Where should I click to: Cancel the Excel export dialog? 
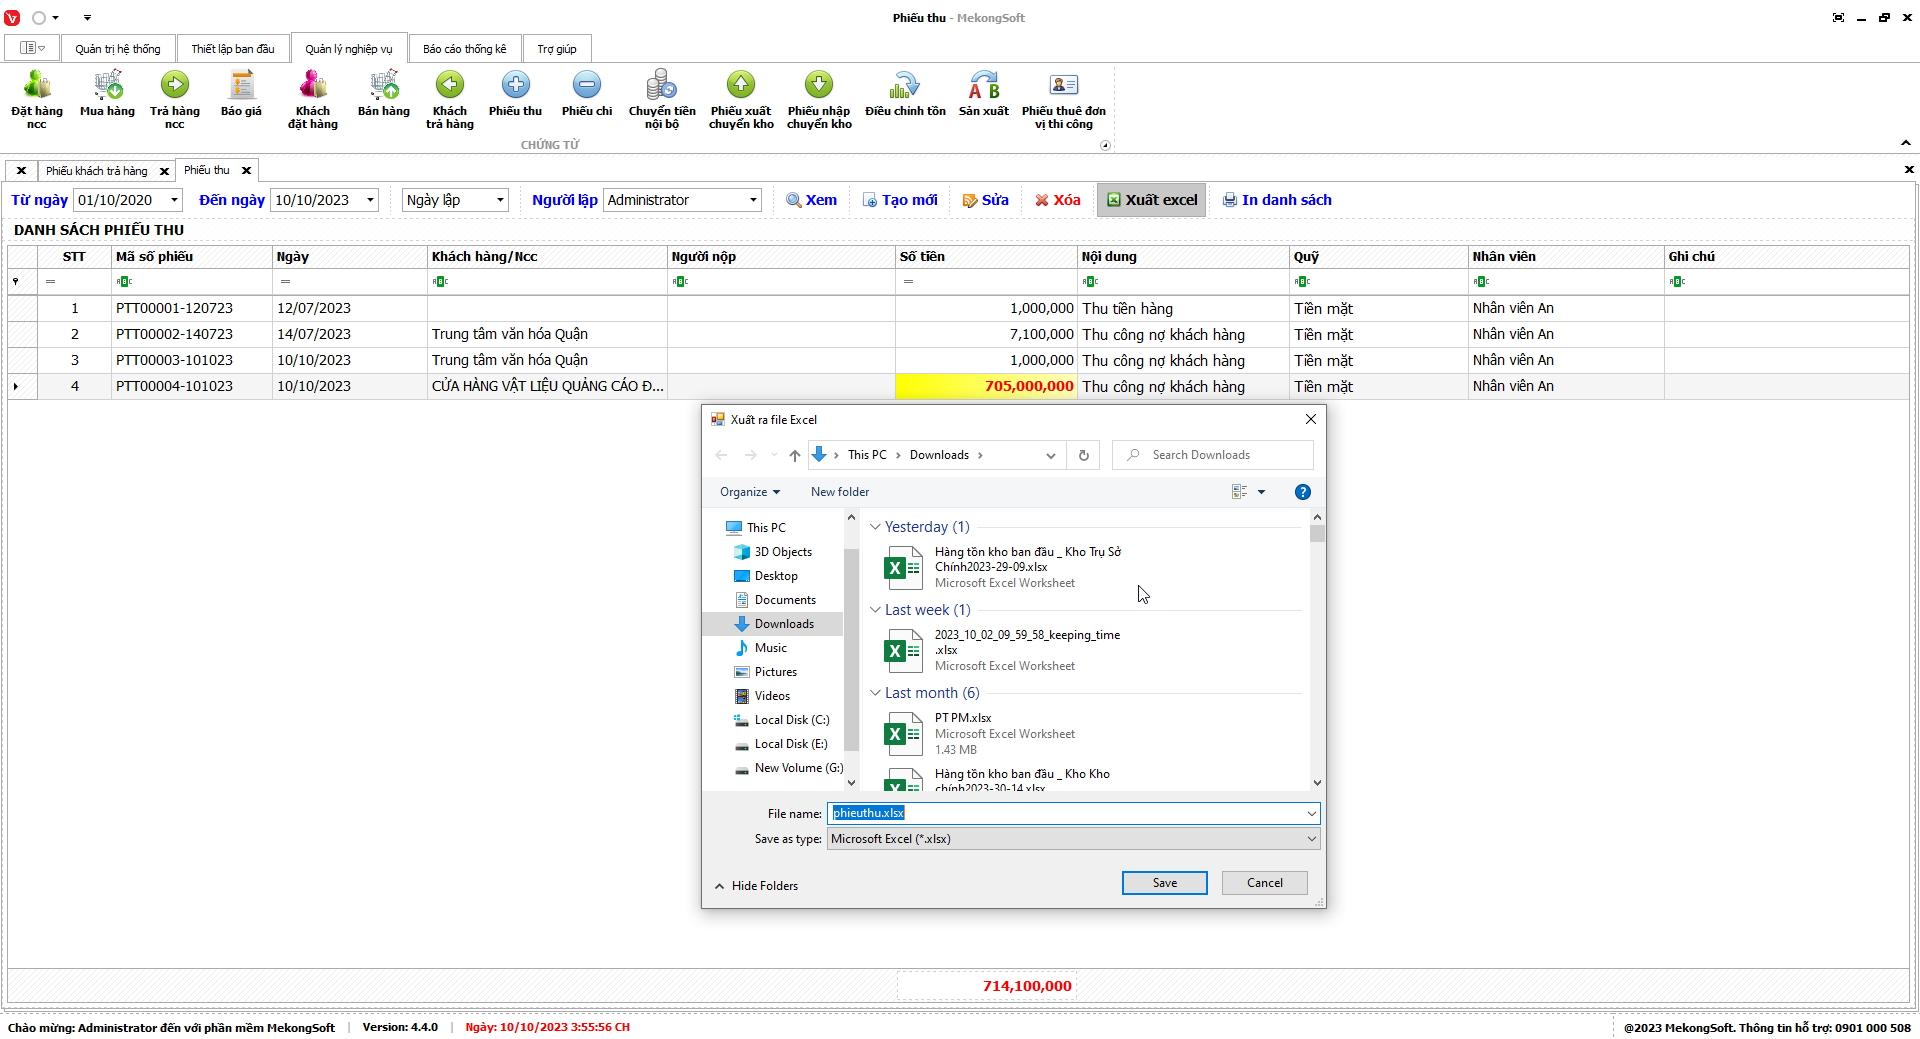click(x=1265, y=883)
